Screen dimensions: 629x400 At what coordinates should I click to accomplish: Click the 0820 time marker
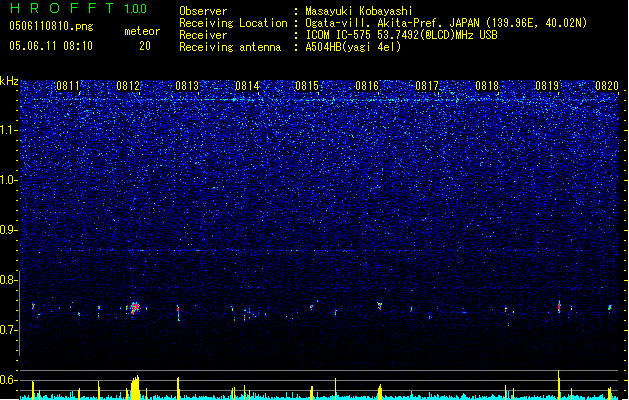(x=607, y=85)
